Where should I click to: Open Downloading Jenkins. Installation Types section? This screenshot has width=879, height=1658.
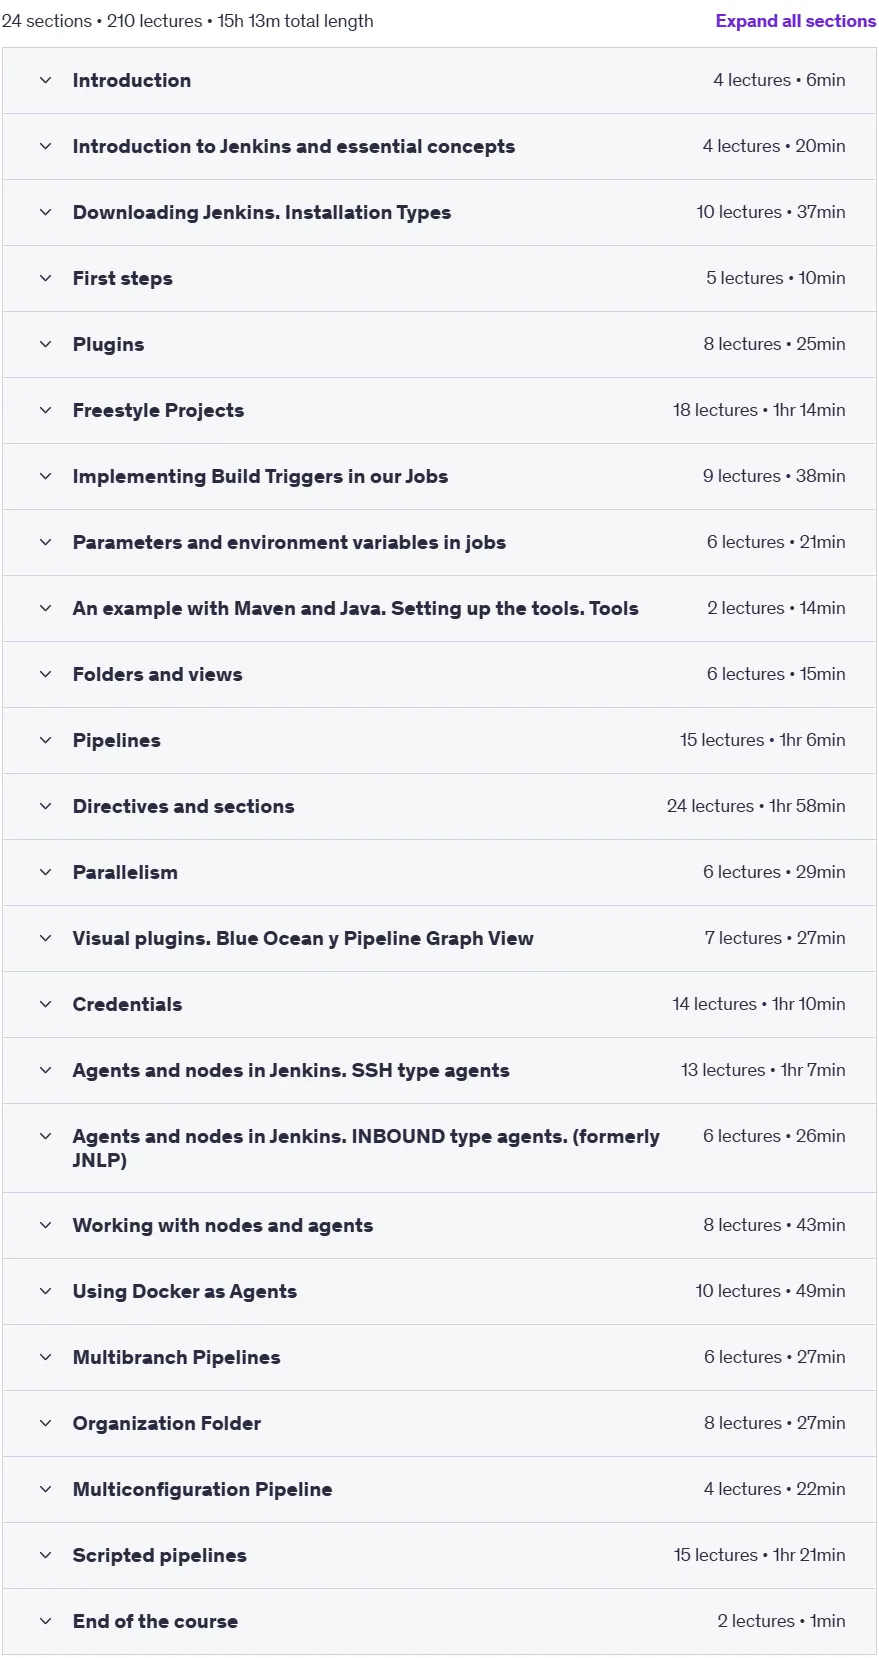coord(262,212)
